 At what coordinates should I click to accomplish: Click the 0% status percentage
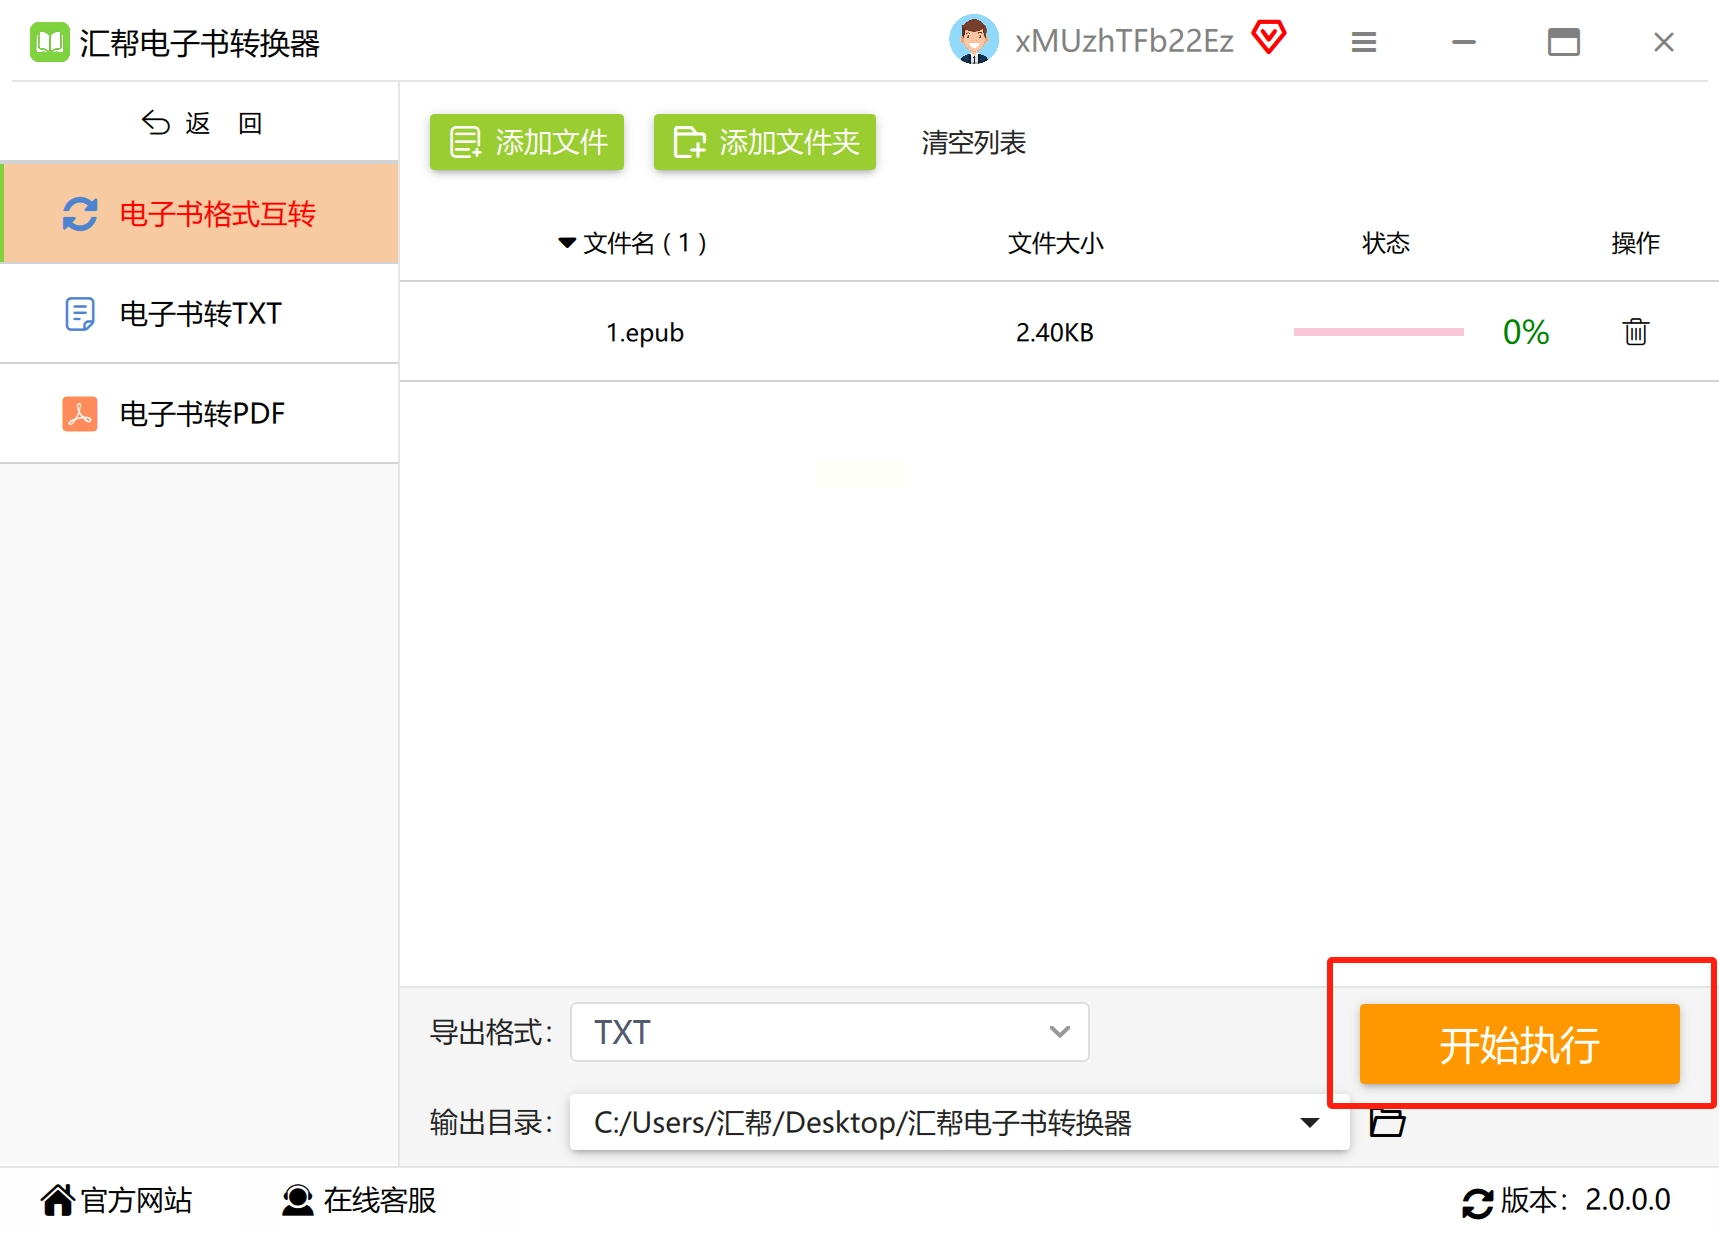[1526, 332]
